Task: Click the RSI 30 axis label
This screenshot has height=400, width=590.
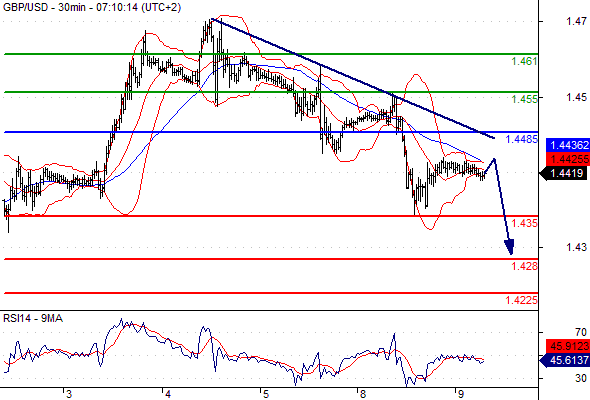Action: [x=581, y=378]
